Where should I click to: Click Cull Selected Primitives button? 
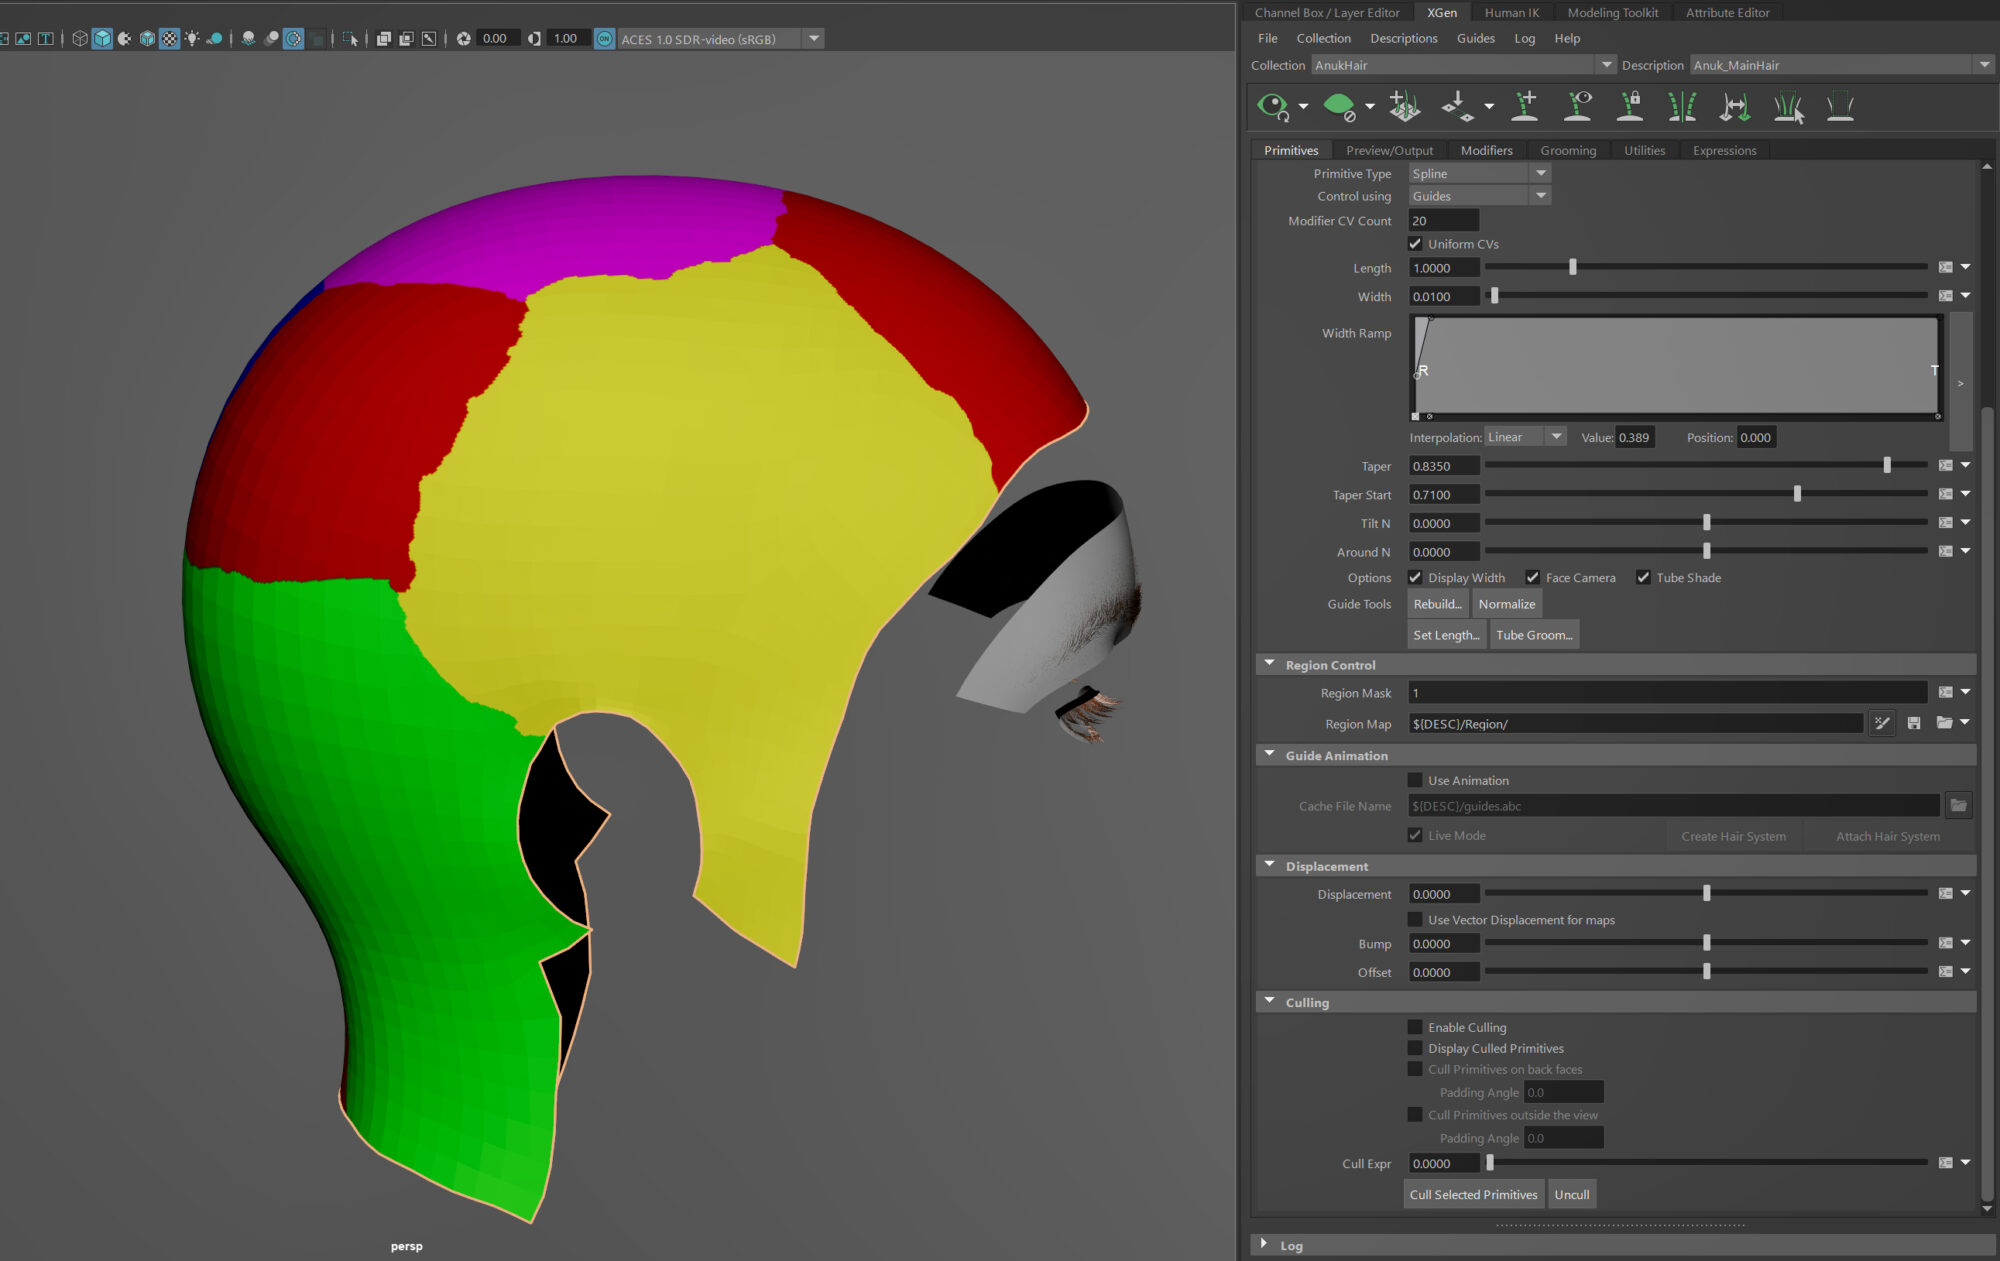pyautogui.click(x=1473, y=1194)
